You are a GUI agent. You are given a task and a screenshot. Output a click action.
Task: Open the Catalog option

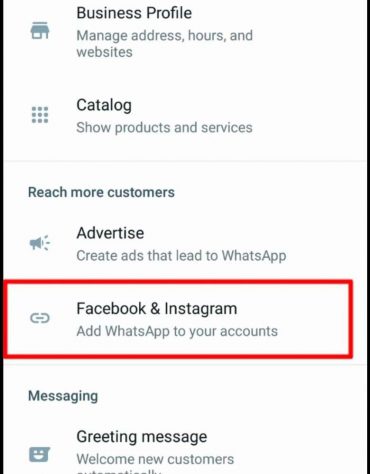[x=185, y=116]
